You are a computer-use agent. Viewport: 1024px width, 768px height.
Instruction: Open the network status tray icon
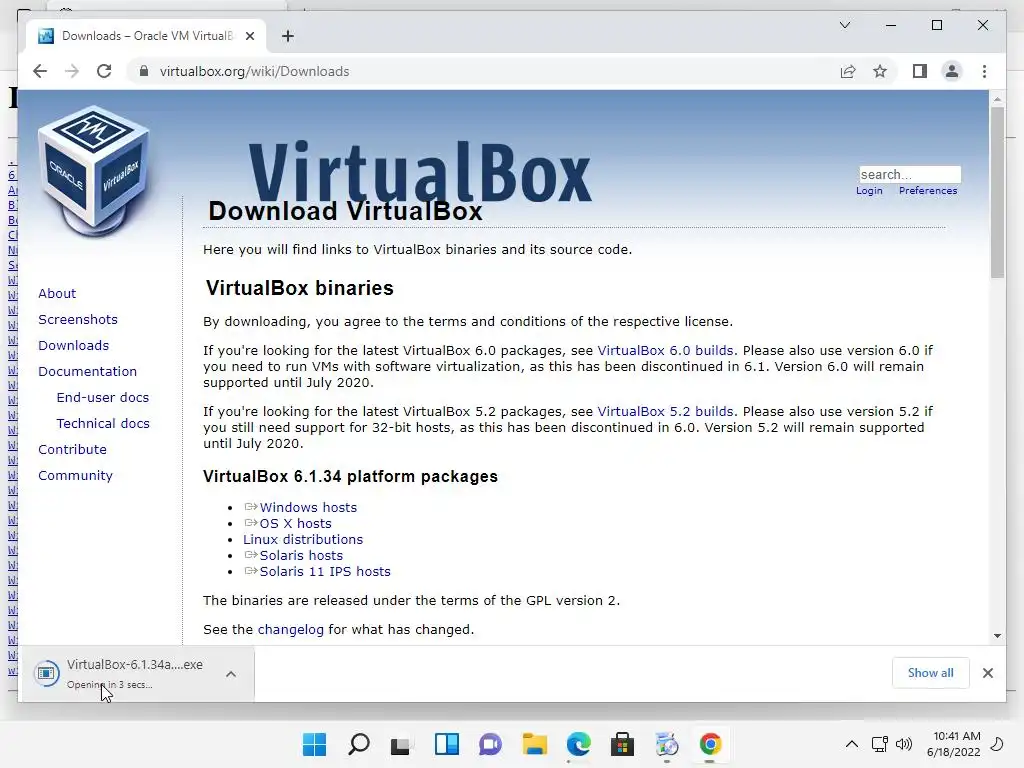[x=880, y=744]
